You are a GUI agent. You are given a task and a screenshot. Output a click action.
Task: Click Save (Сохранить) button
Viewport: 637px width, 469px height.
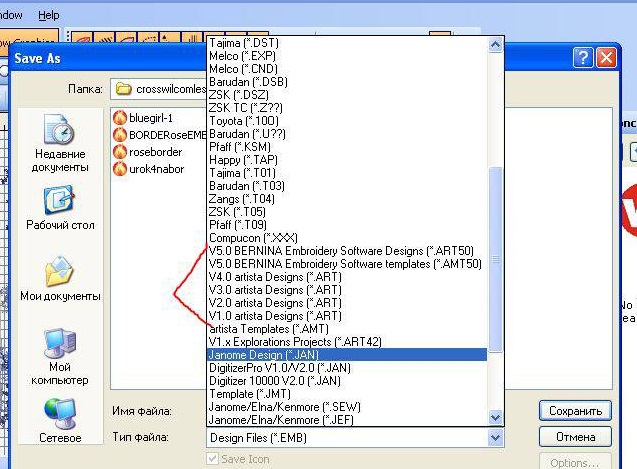[575, 411]
